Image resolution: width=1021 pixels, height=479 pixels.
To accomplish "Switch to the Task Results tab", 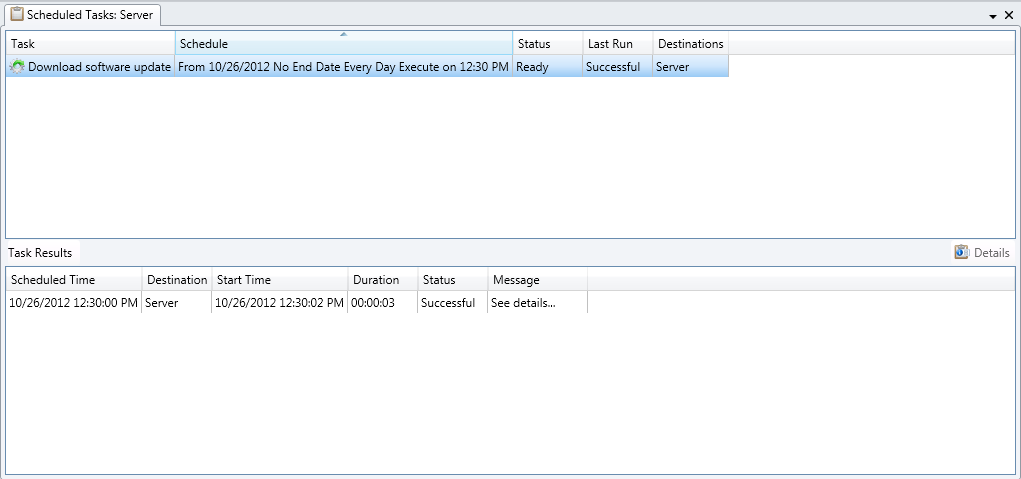I will (x=40, y=253).
